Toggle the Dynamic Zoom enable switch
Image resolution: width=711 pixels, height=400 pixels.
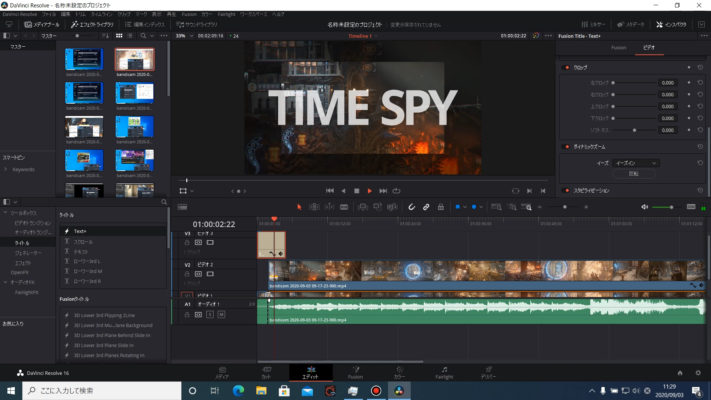[567, 147]
